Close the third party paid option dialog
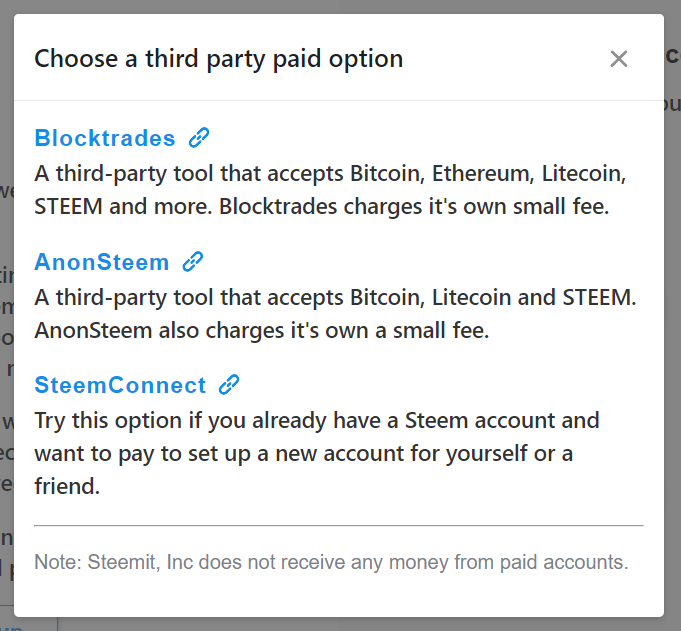This screenshot has width=681, height=631. point(618,59)
